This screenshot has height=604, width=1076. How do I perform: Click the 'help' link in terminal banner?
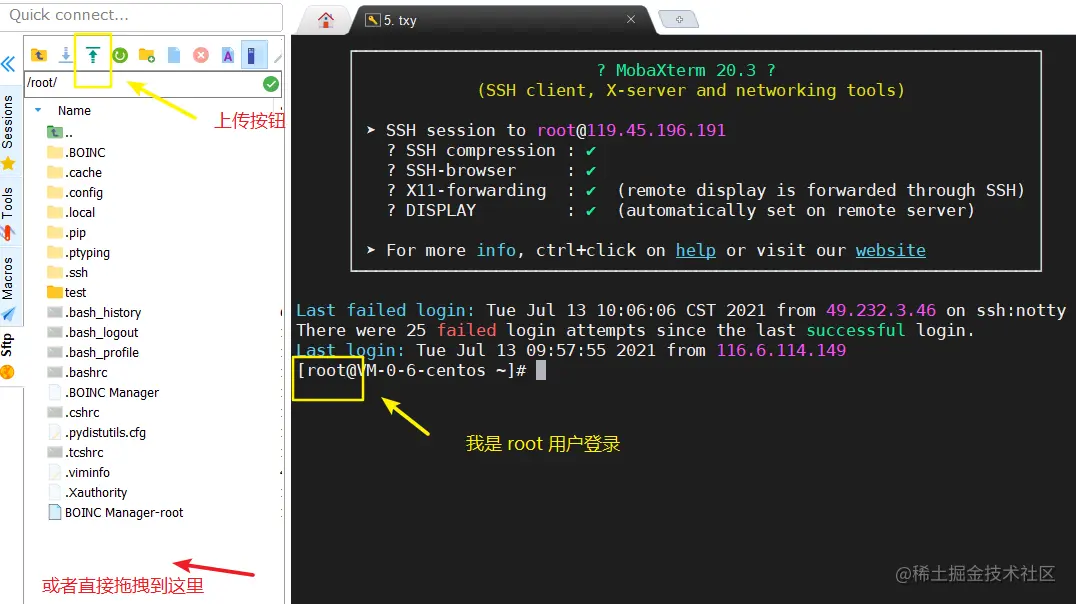click(x=695, y=251)
